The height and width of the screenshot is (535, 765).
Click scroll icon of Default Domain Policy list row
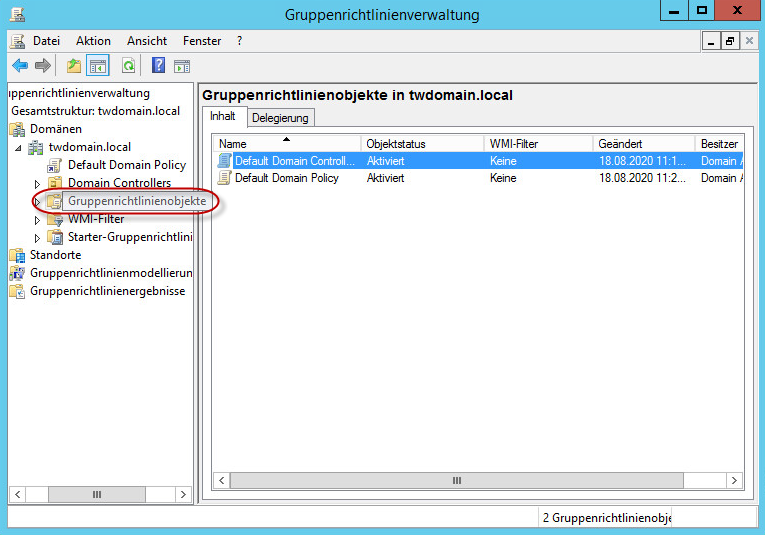(x=224, y=178)
